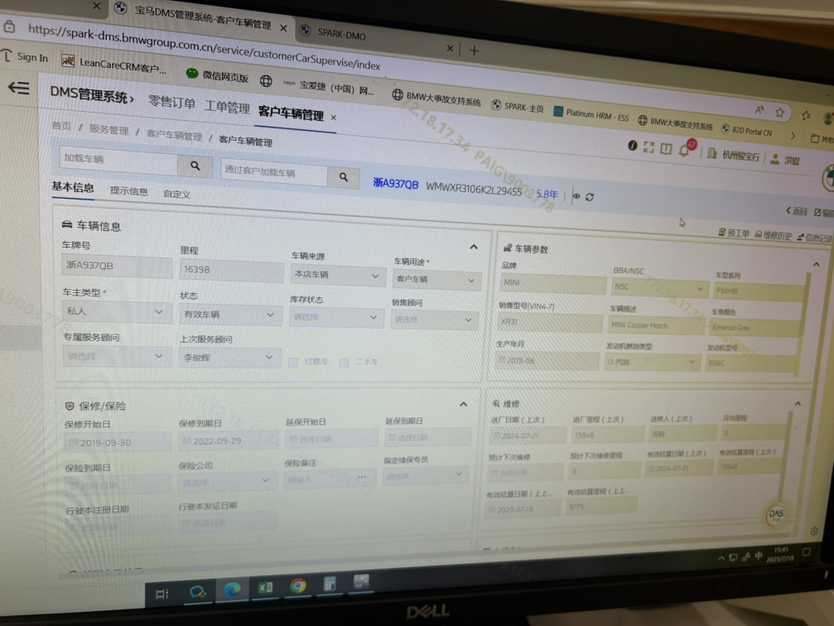
Task: Click the three-dots button in 保险备注 field
Action: pos(362,477)
